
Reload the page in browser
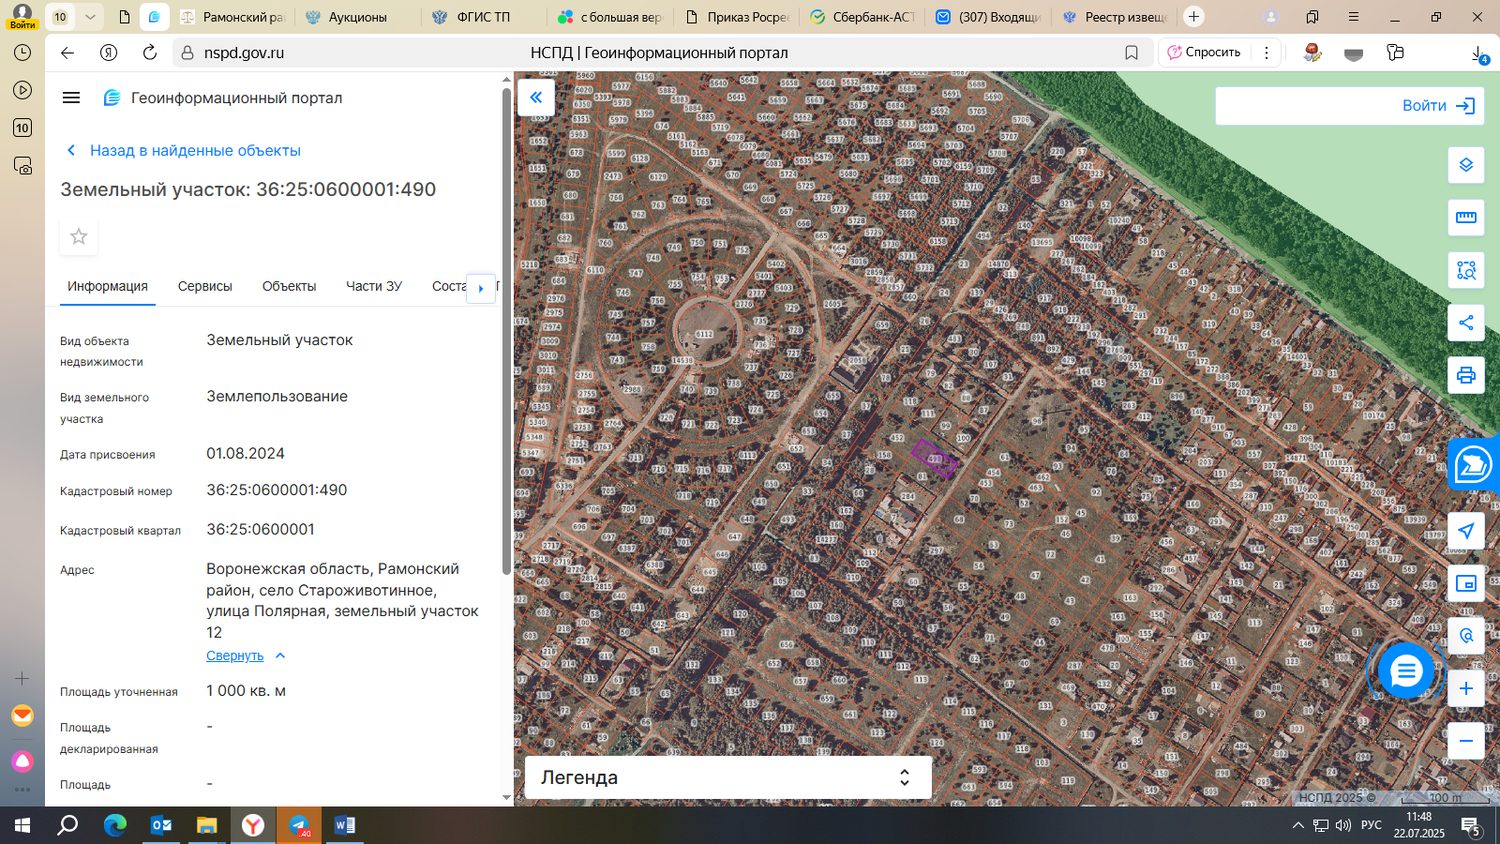coord(150,53)
